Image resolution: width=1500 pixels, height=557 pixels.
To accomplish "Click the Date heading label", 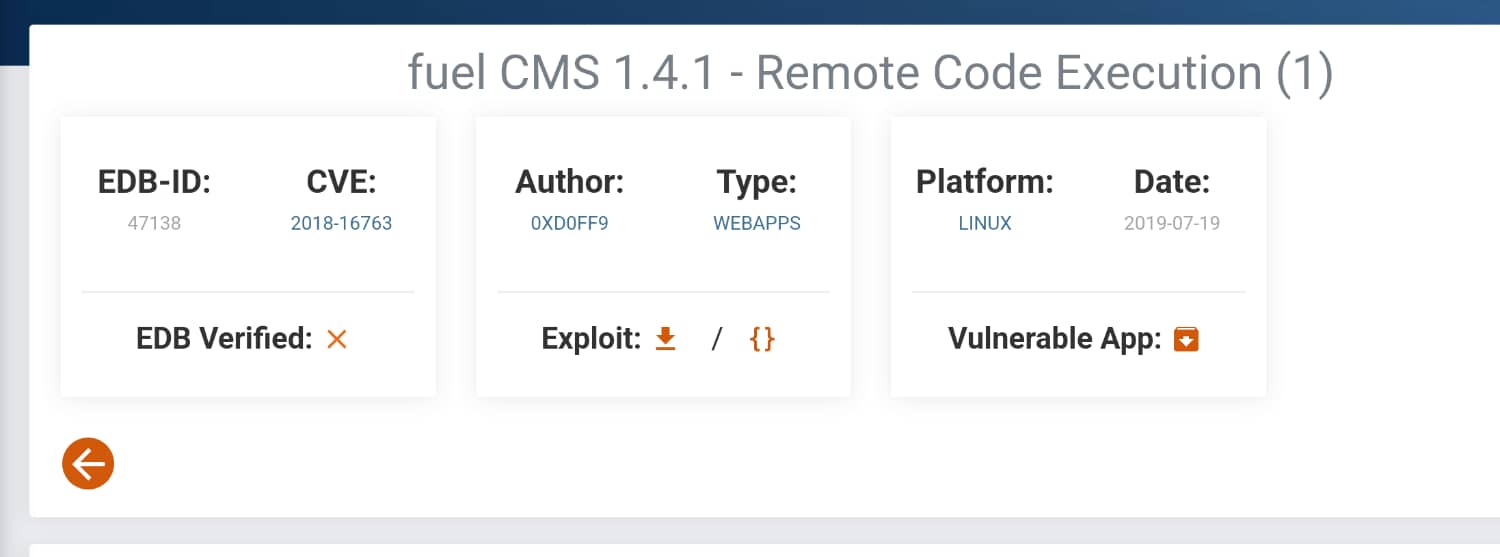I will (1171, 183).
